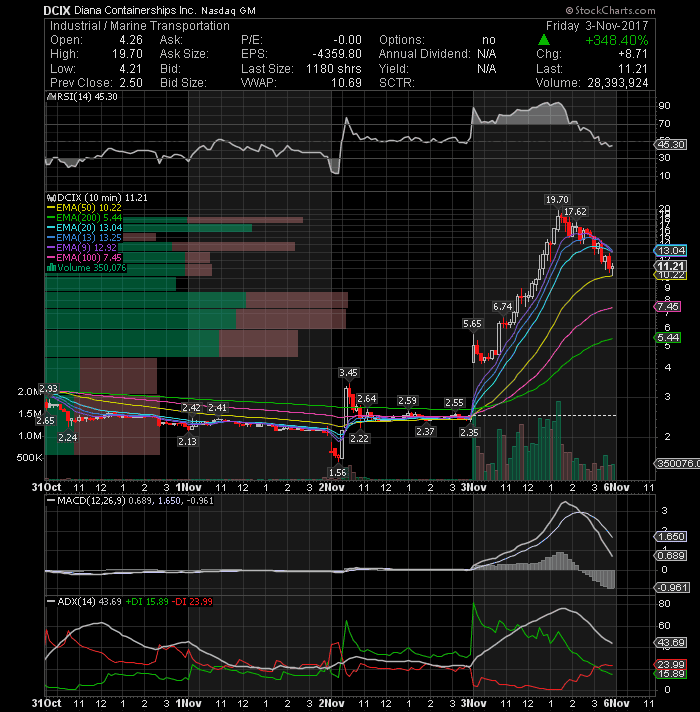Click the EMA(13) 13.25 legend entry
The height and width of the screenshot is (712, 700).
tap(84, 238)
